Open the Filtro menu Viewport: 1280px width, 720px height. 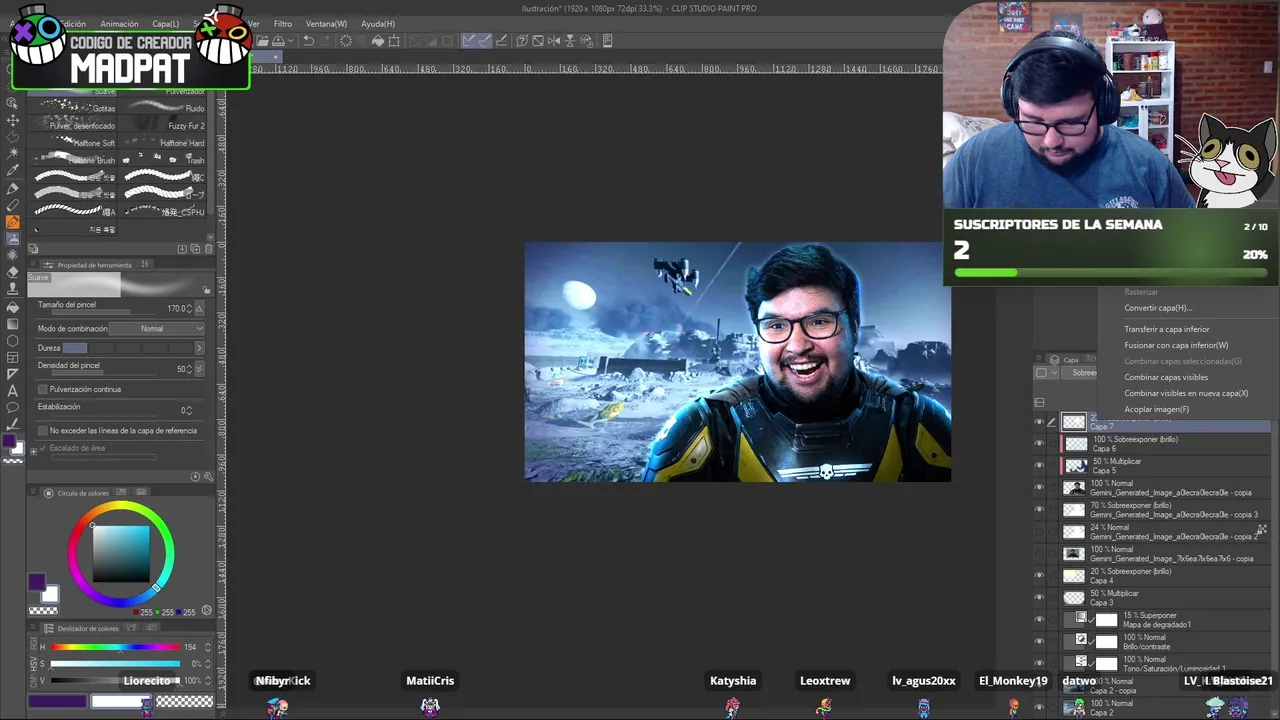[283, 24]
